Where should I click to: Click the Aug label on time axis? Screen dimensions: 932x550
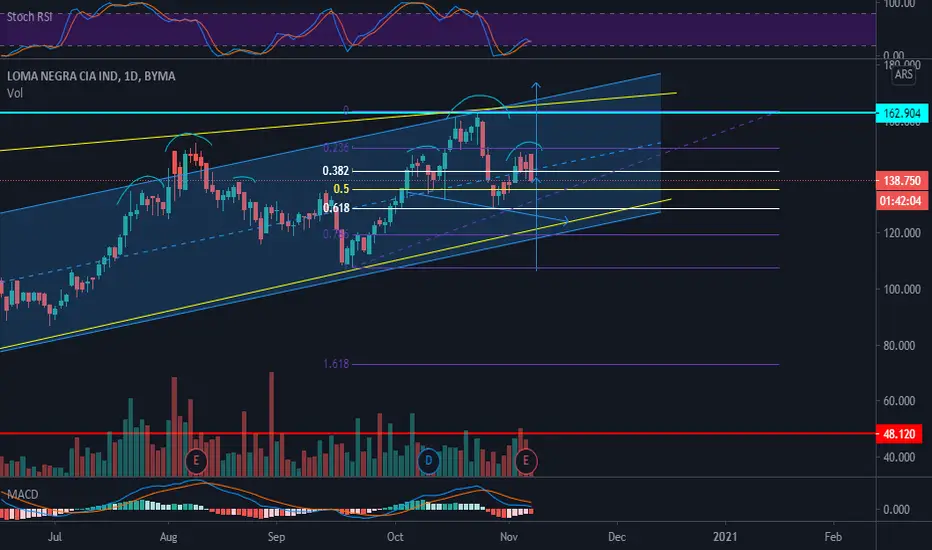[169, 537]
